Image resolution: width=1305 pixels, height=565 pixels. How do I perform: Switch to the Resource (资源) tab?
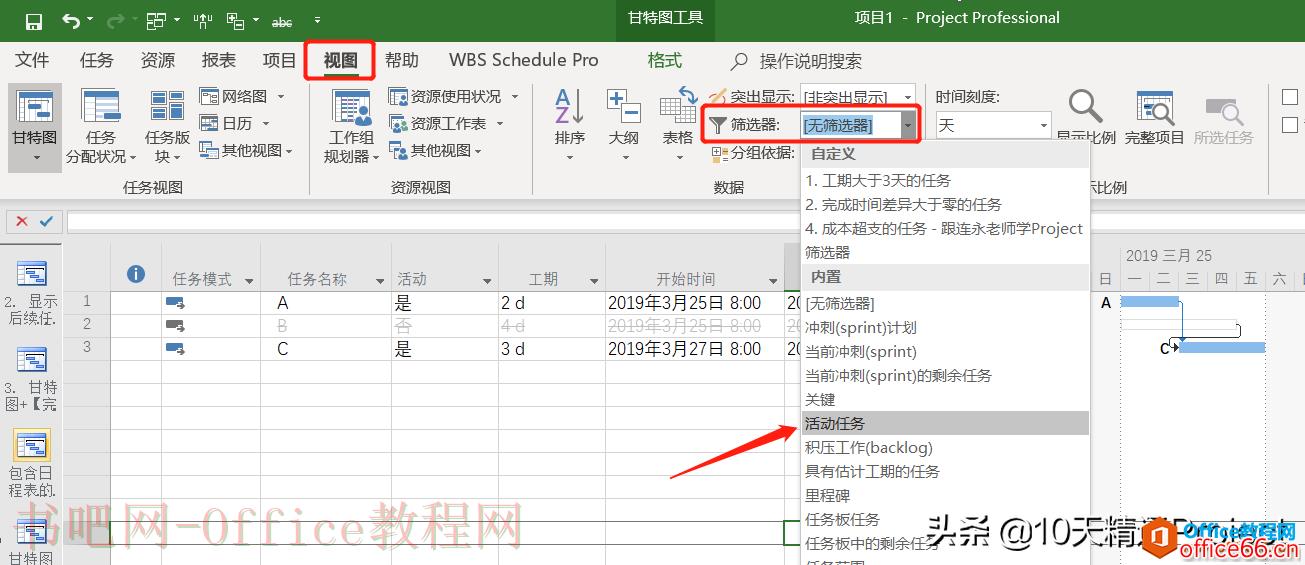click(158, 61)
